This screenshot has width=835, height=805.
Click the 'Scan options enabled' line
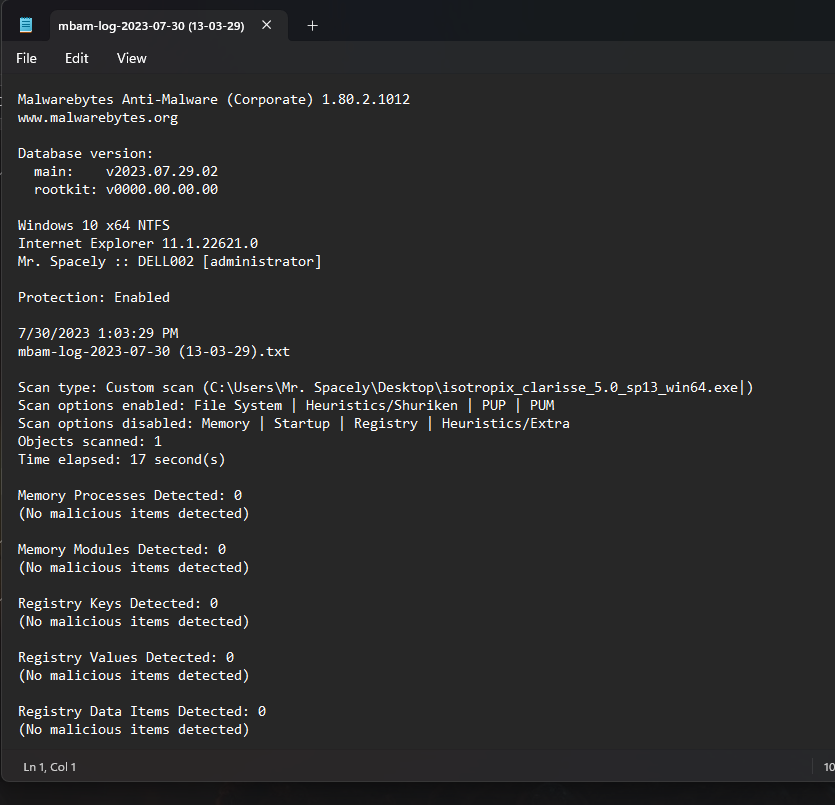point(286,405)
